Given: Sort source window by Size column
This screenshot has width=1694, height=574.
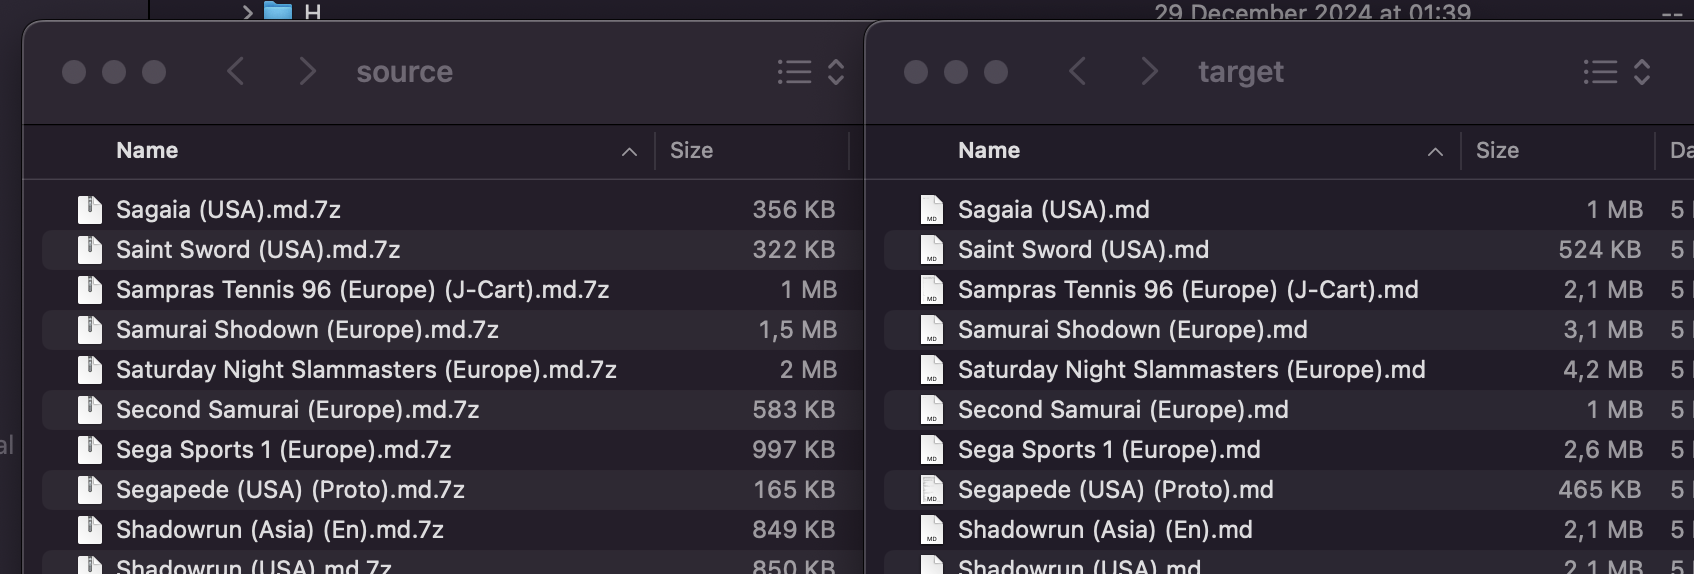Looking at the screenshot, I should click(691, 150).
